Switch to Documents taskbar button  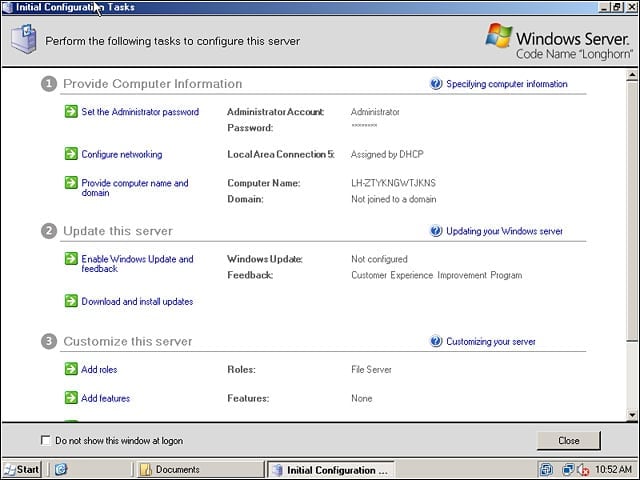tap(200, 470)
